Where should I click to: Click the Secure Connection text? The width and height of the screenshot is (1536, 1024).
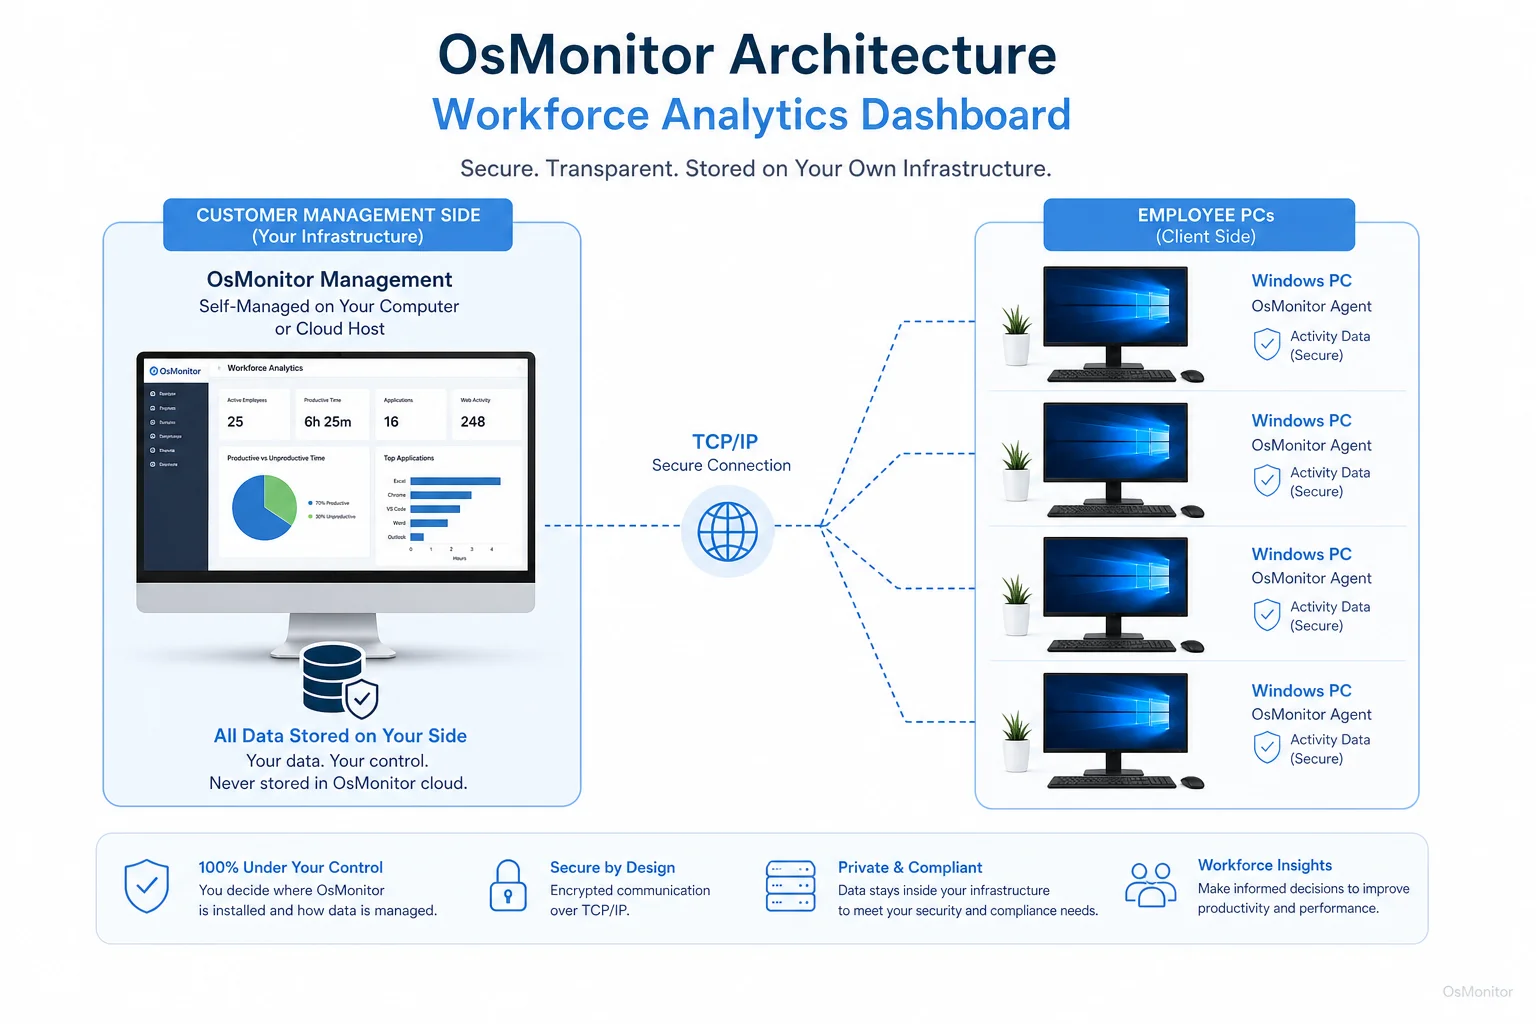721,465
